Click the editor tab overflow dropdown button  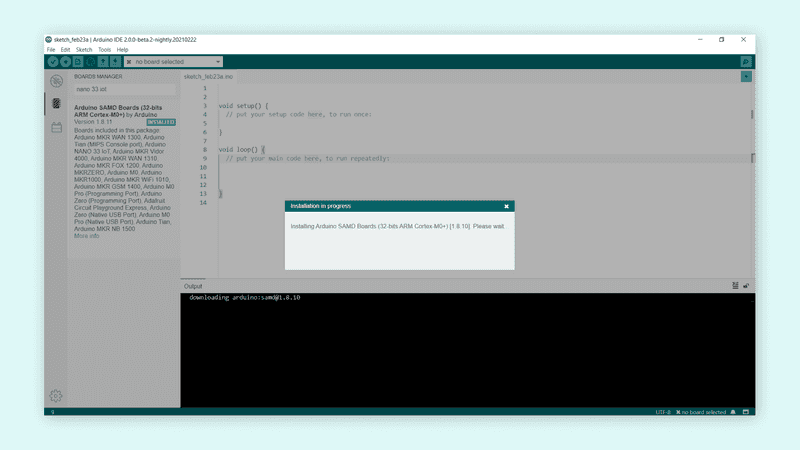pos(746,77)
